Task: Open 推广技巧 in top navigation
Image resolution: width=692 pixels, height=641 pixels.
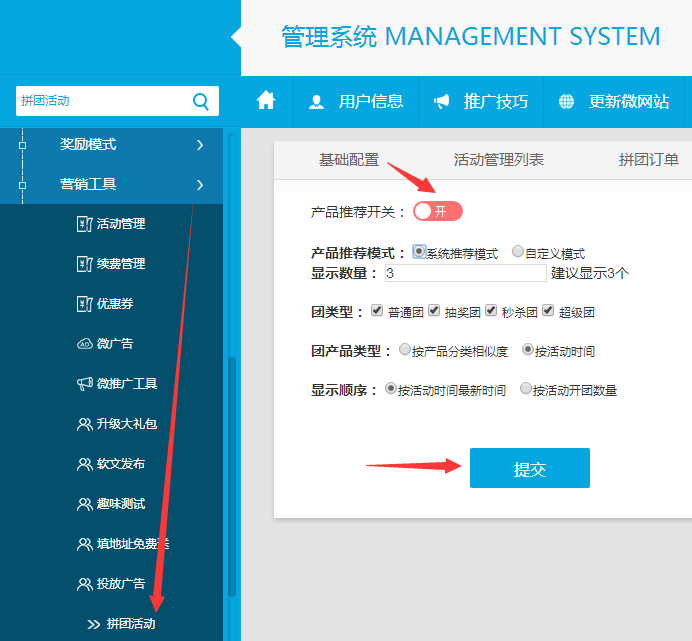Action: [x=481, y=101]
